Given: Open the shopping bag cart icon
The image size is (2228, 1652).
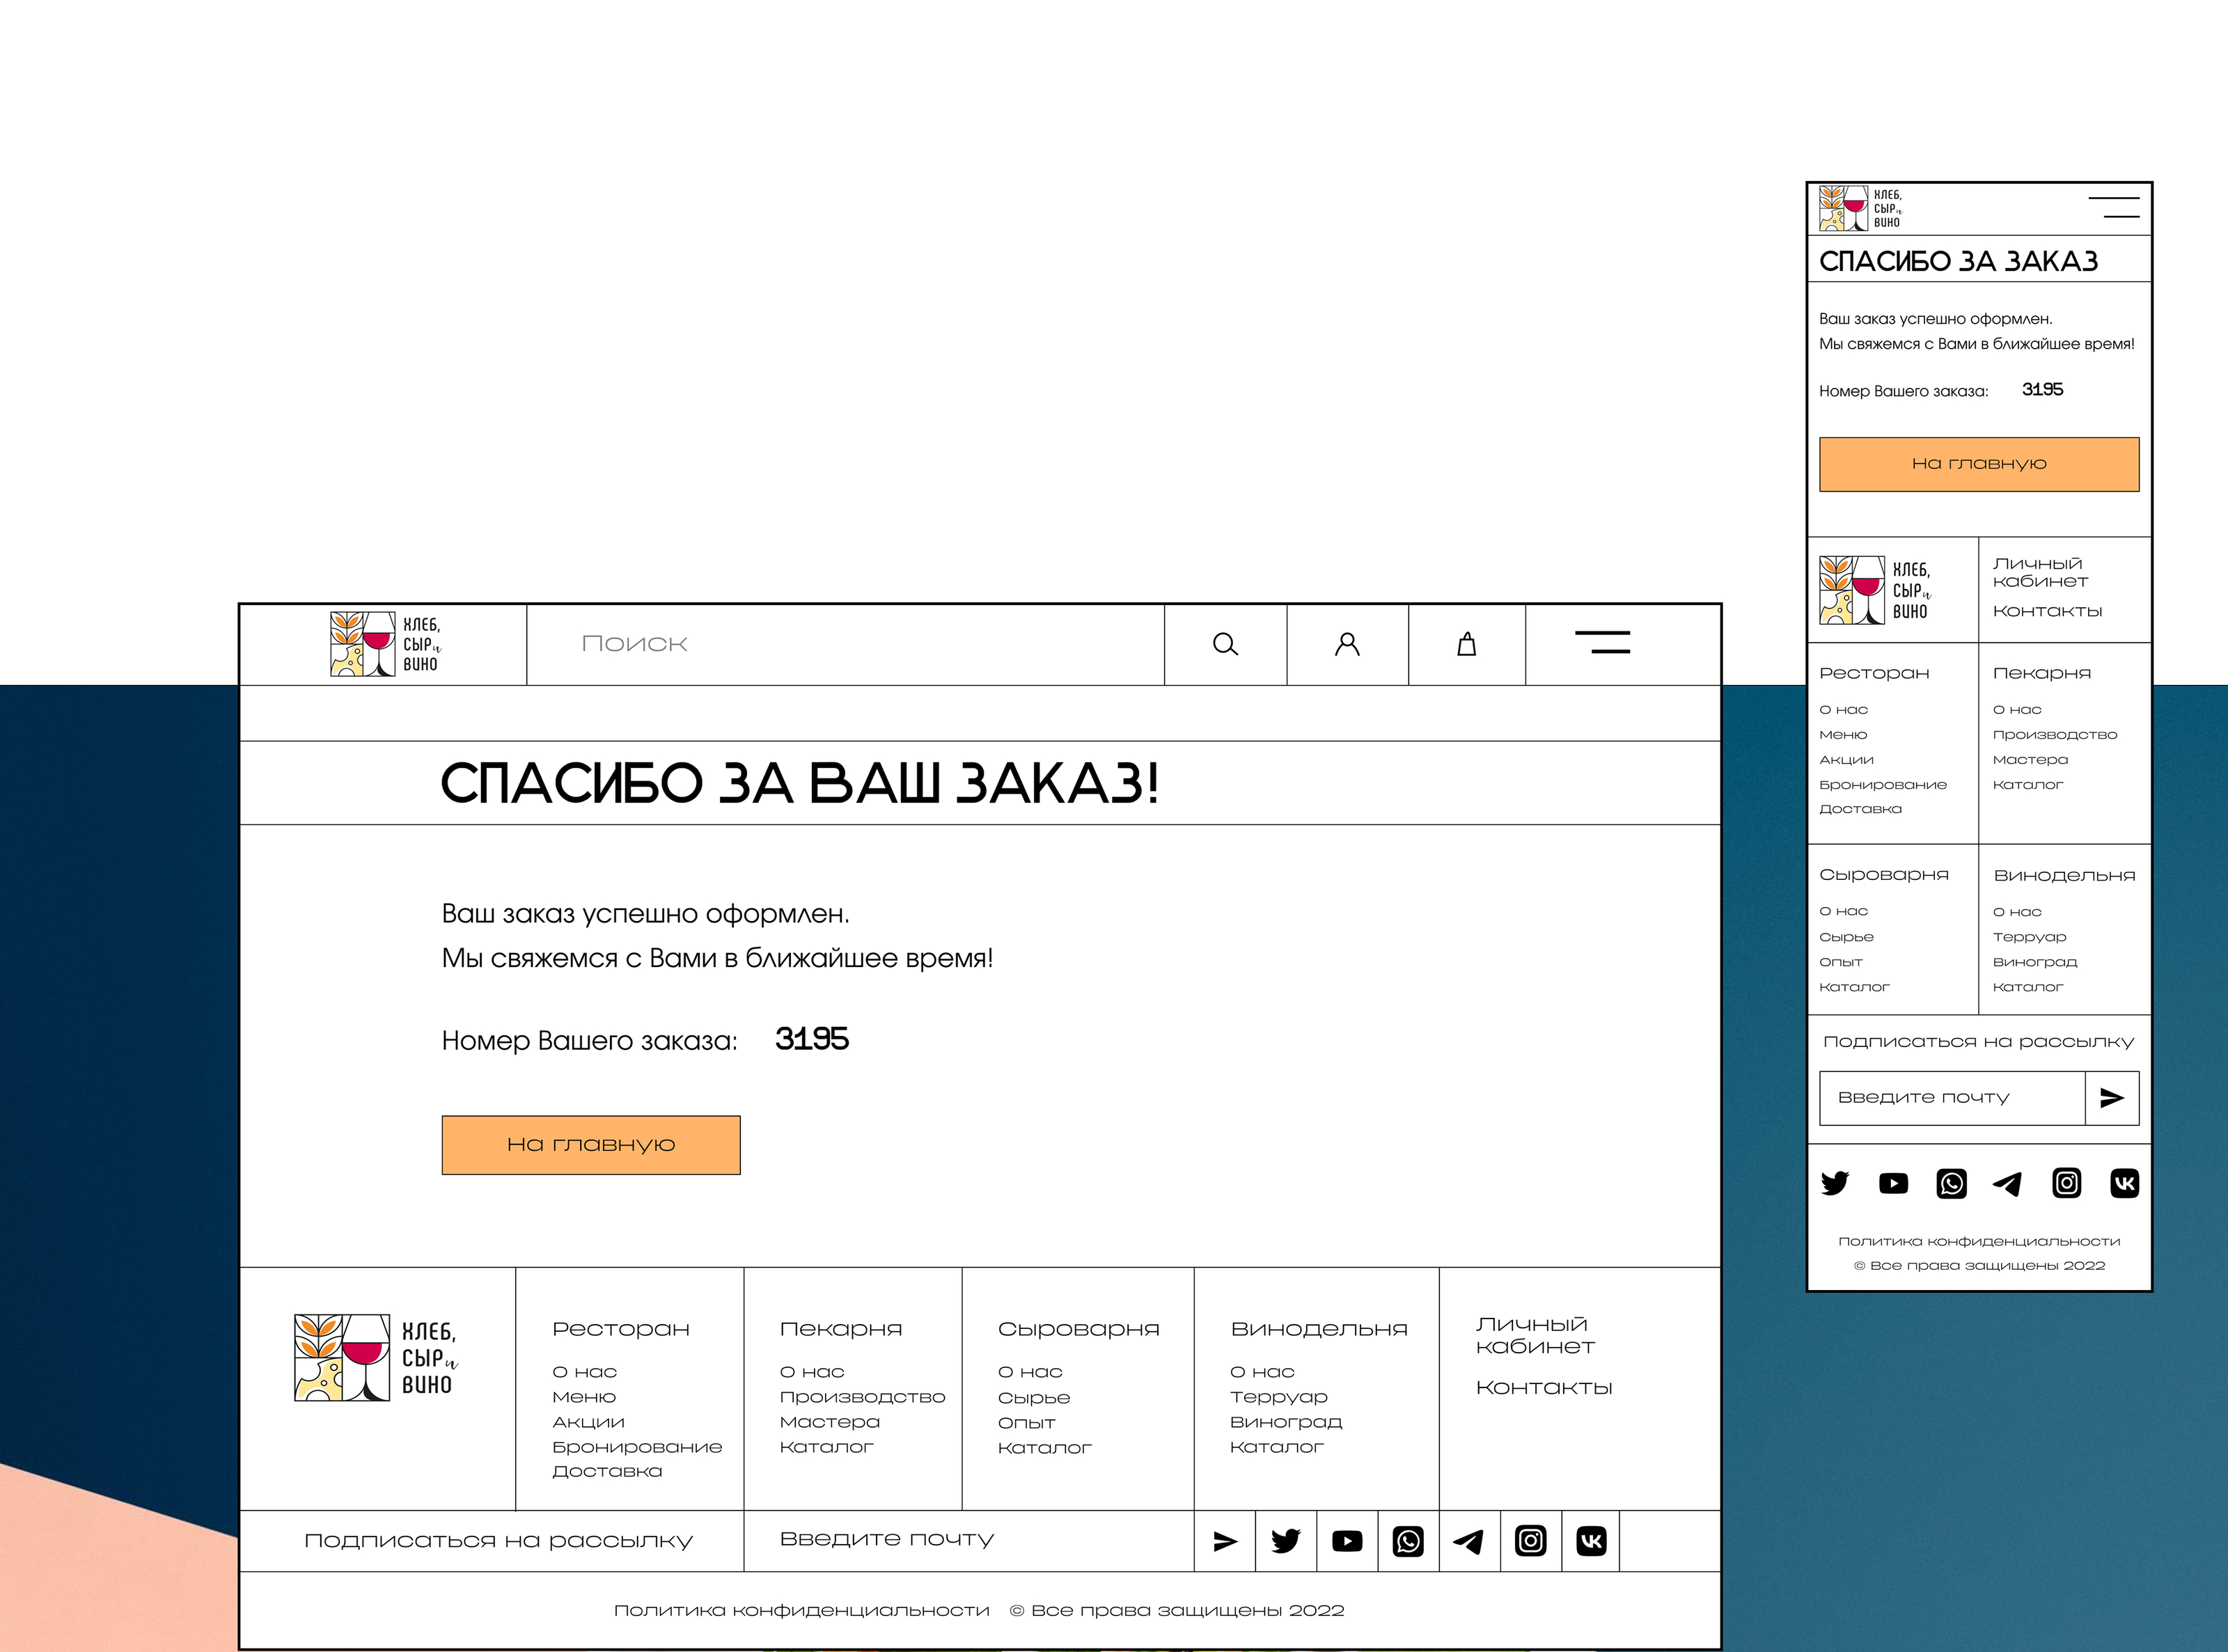Looking at the screenshot, I should pos(1466,645).
